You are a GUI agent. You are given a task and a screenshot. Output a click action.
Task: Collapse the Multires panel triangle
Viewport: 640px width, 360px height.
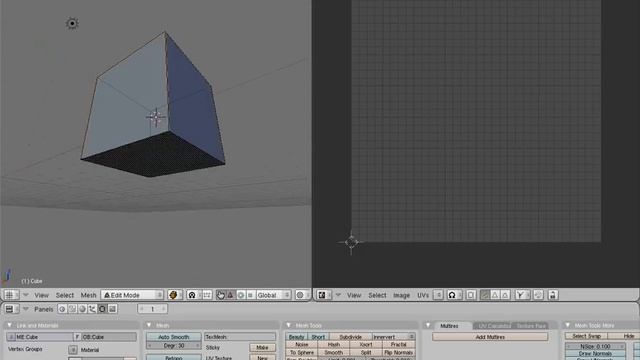click(x=428, y=325)
